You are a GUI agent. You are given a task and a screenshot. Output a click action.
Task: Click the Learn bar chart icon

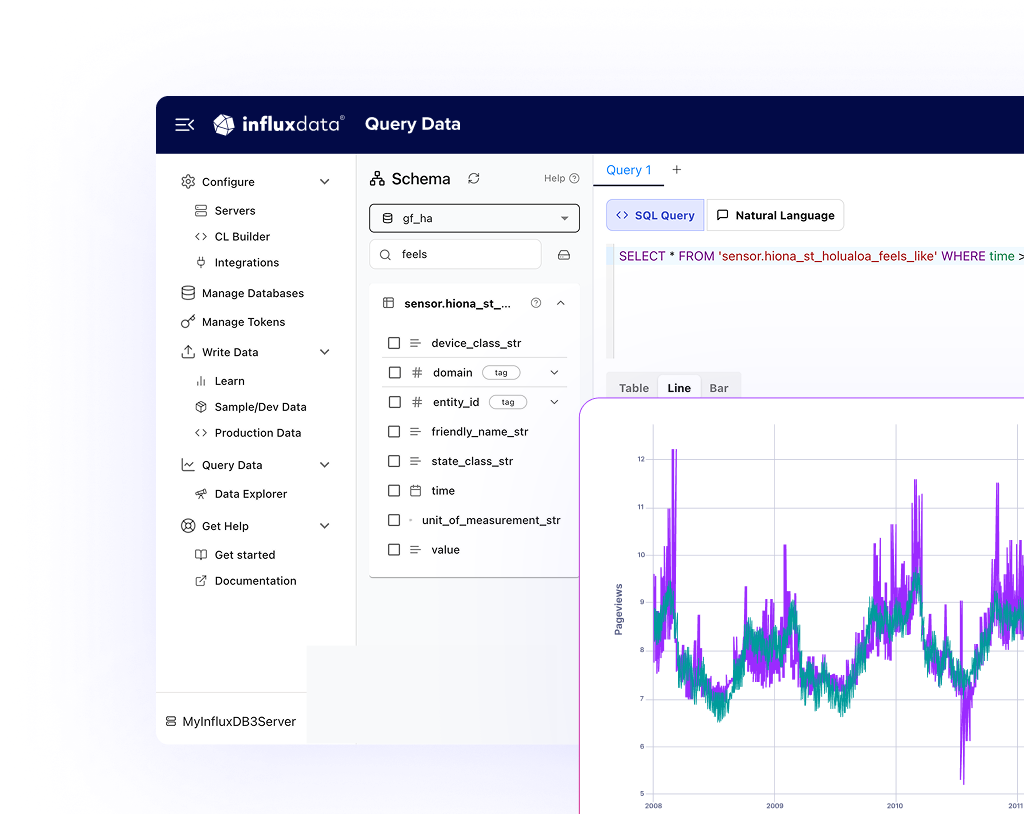[x=200, y=381]
